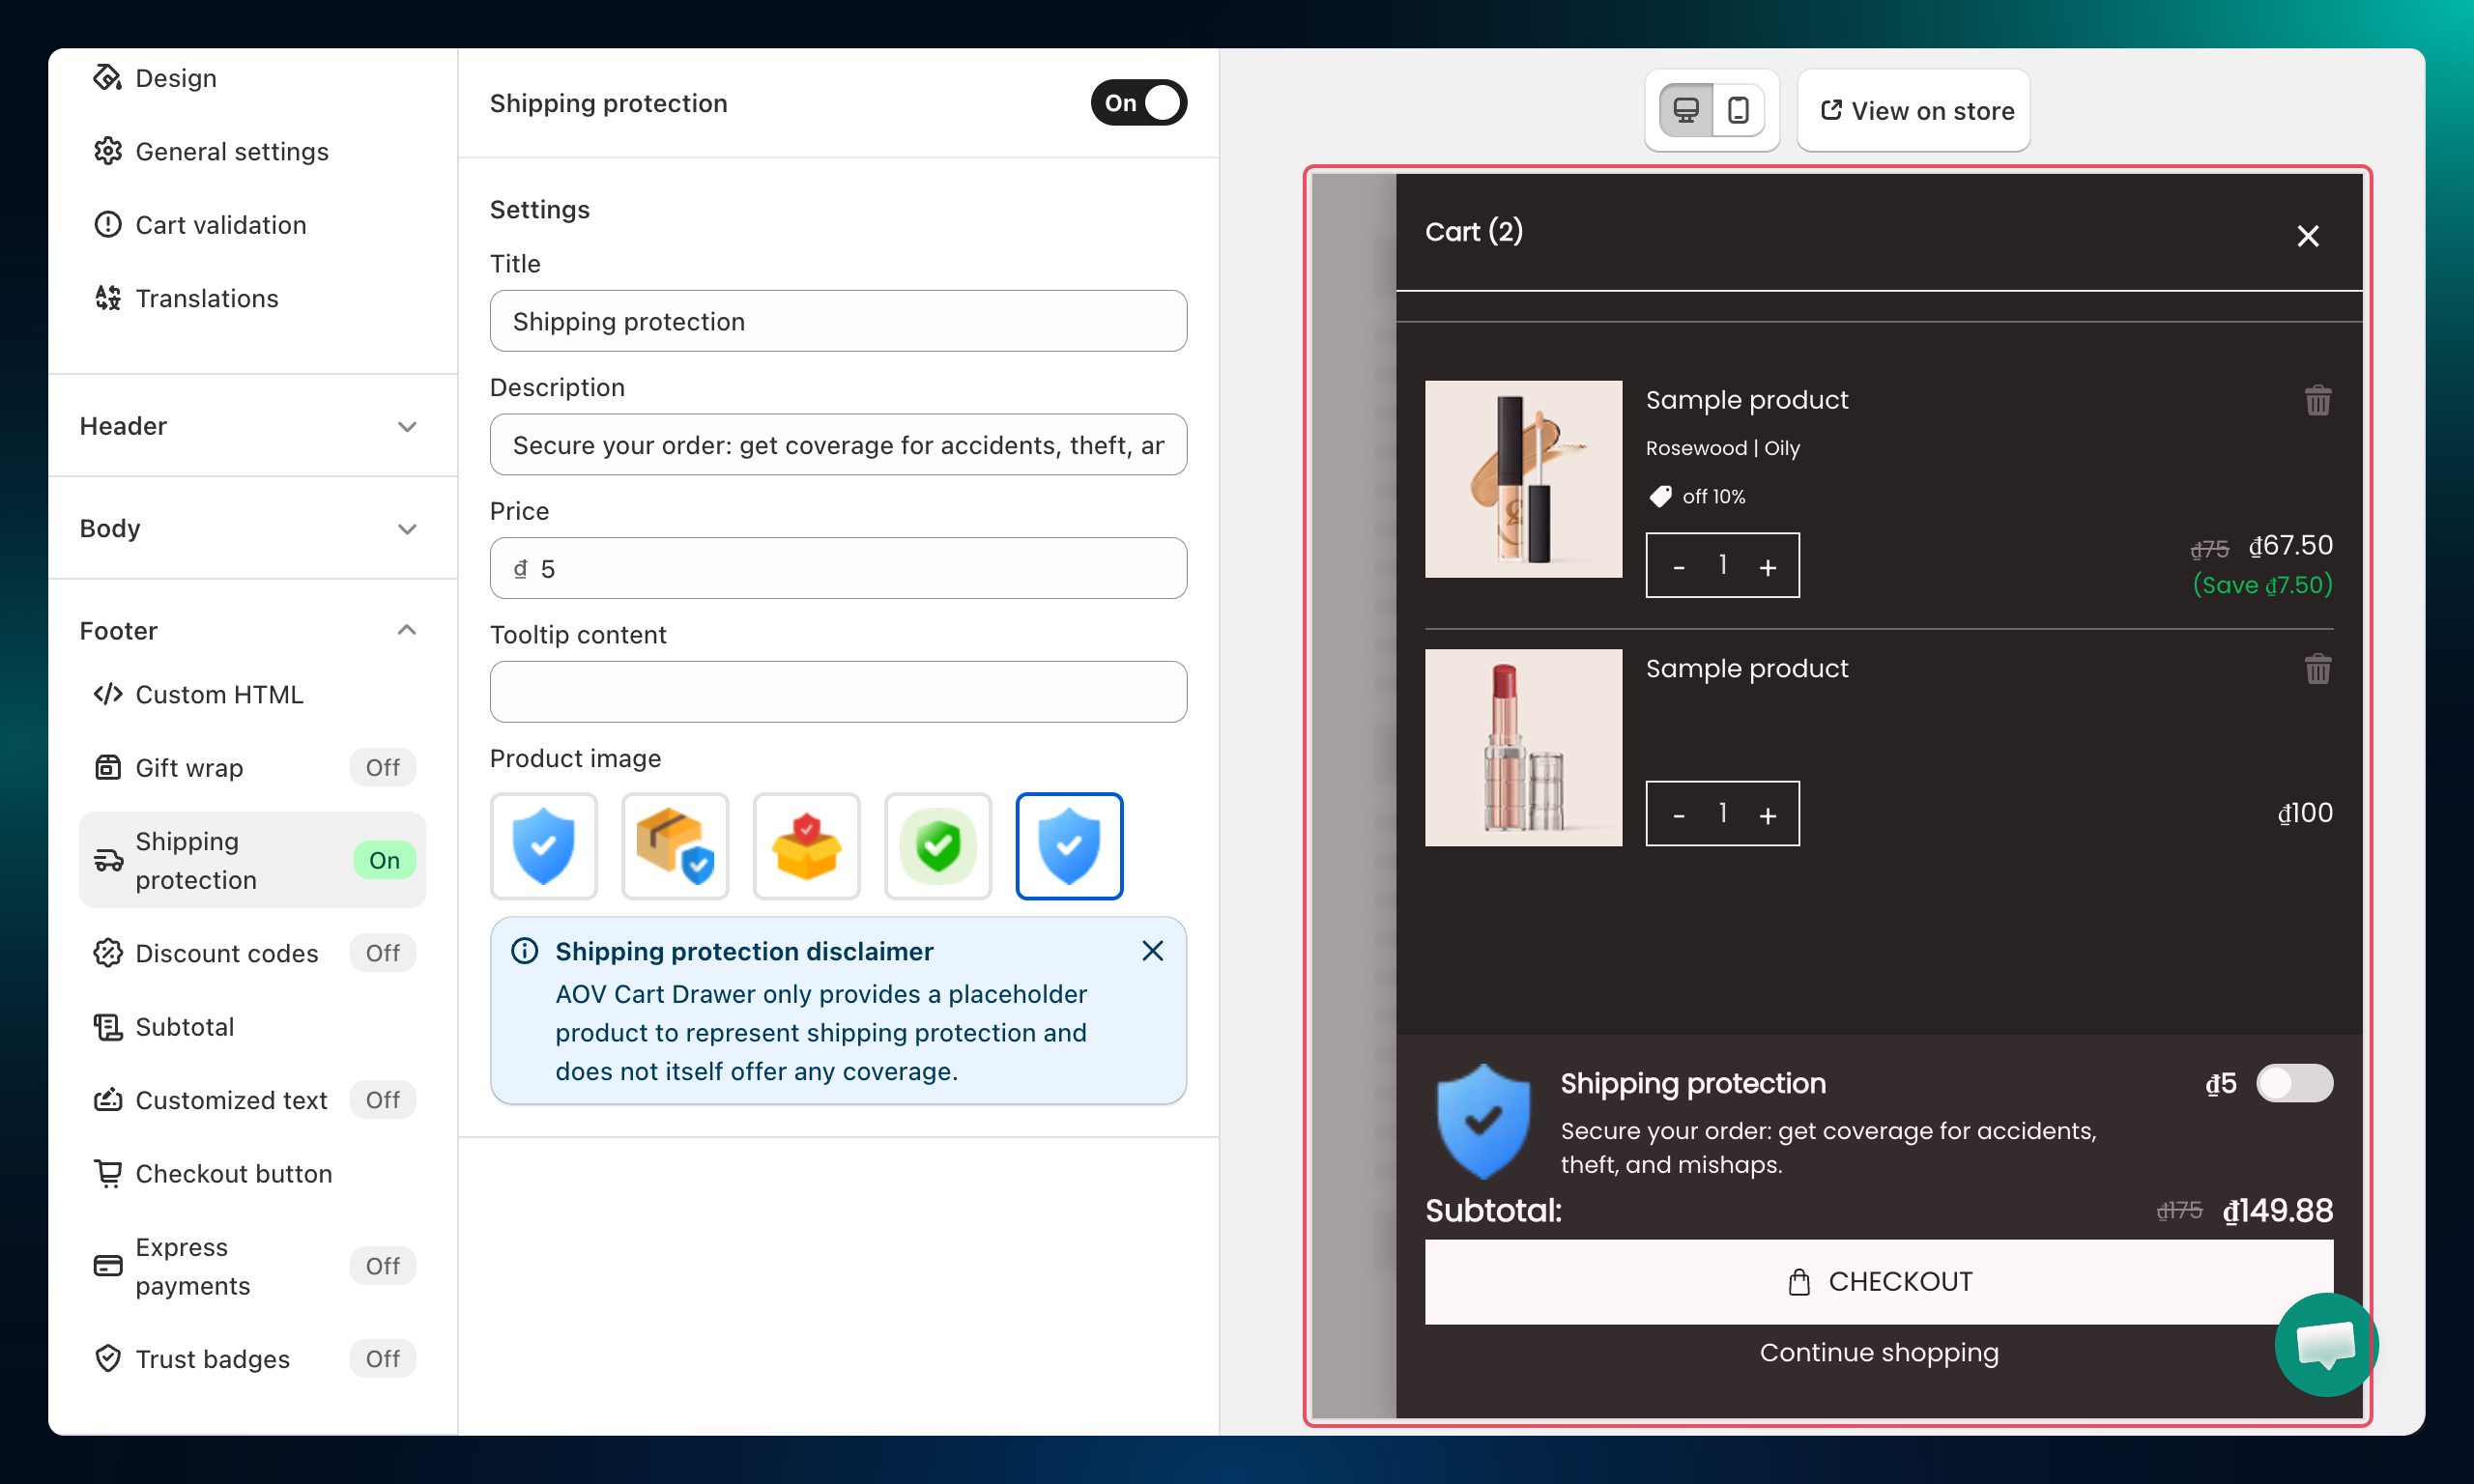Click the Custom HTML code icon

107,694
